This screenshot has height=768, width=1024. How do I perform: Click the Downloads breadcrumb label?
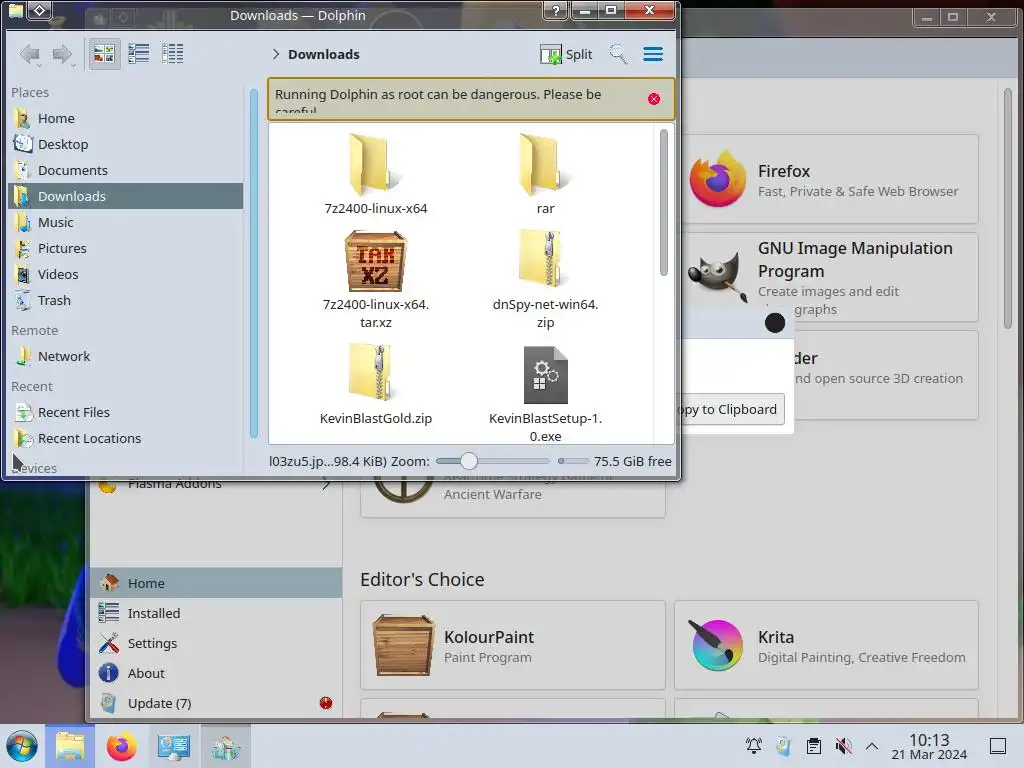pyautogui.click(x=324, y=54)
